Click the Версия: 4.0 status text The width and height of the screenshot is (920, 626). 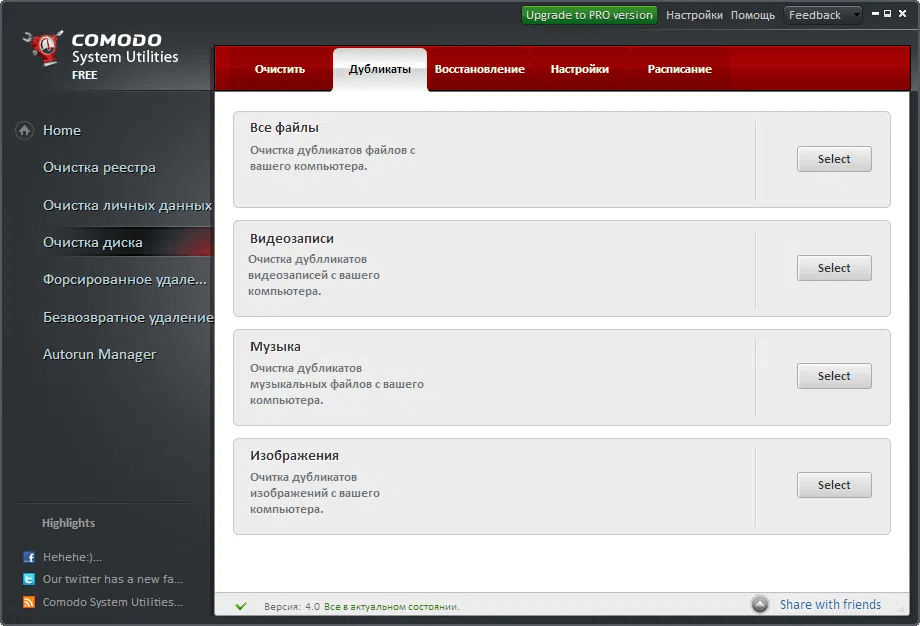(292, 607)
